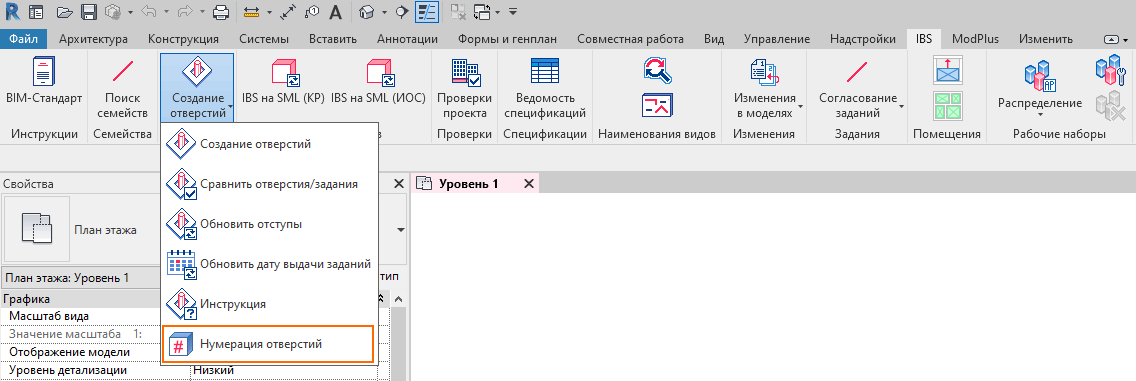Expand the Undo history dropdown arrow

167,12
